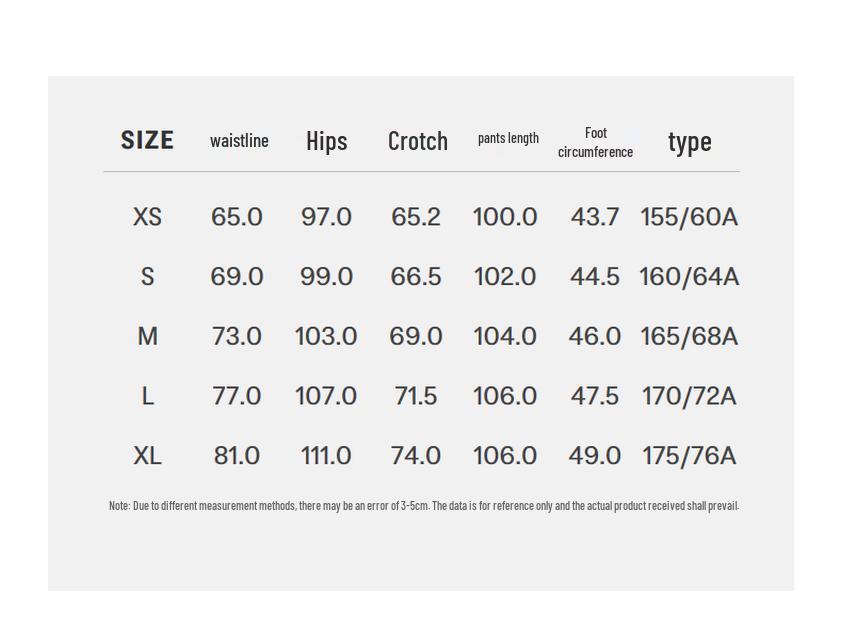Click the measurement error note text

[424, 506]
